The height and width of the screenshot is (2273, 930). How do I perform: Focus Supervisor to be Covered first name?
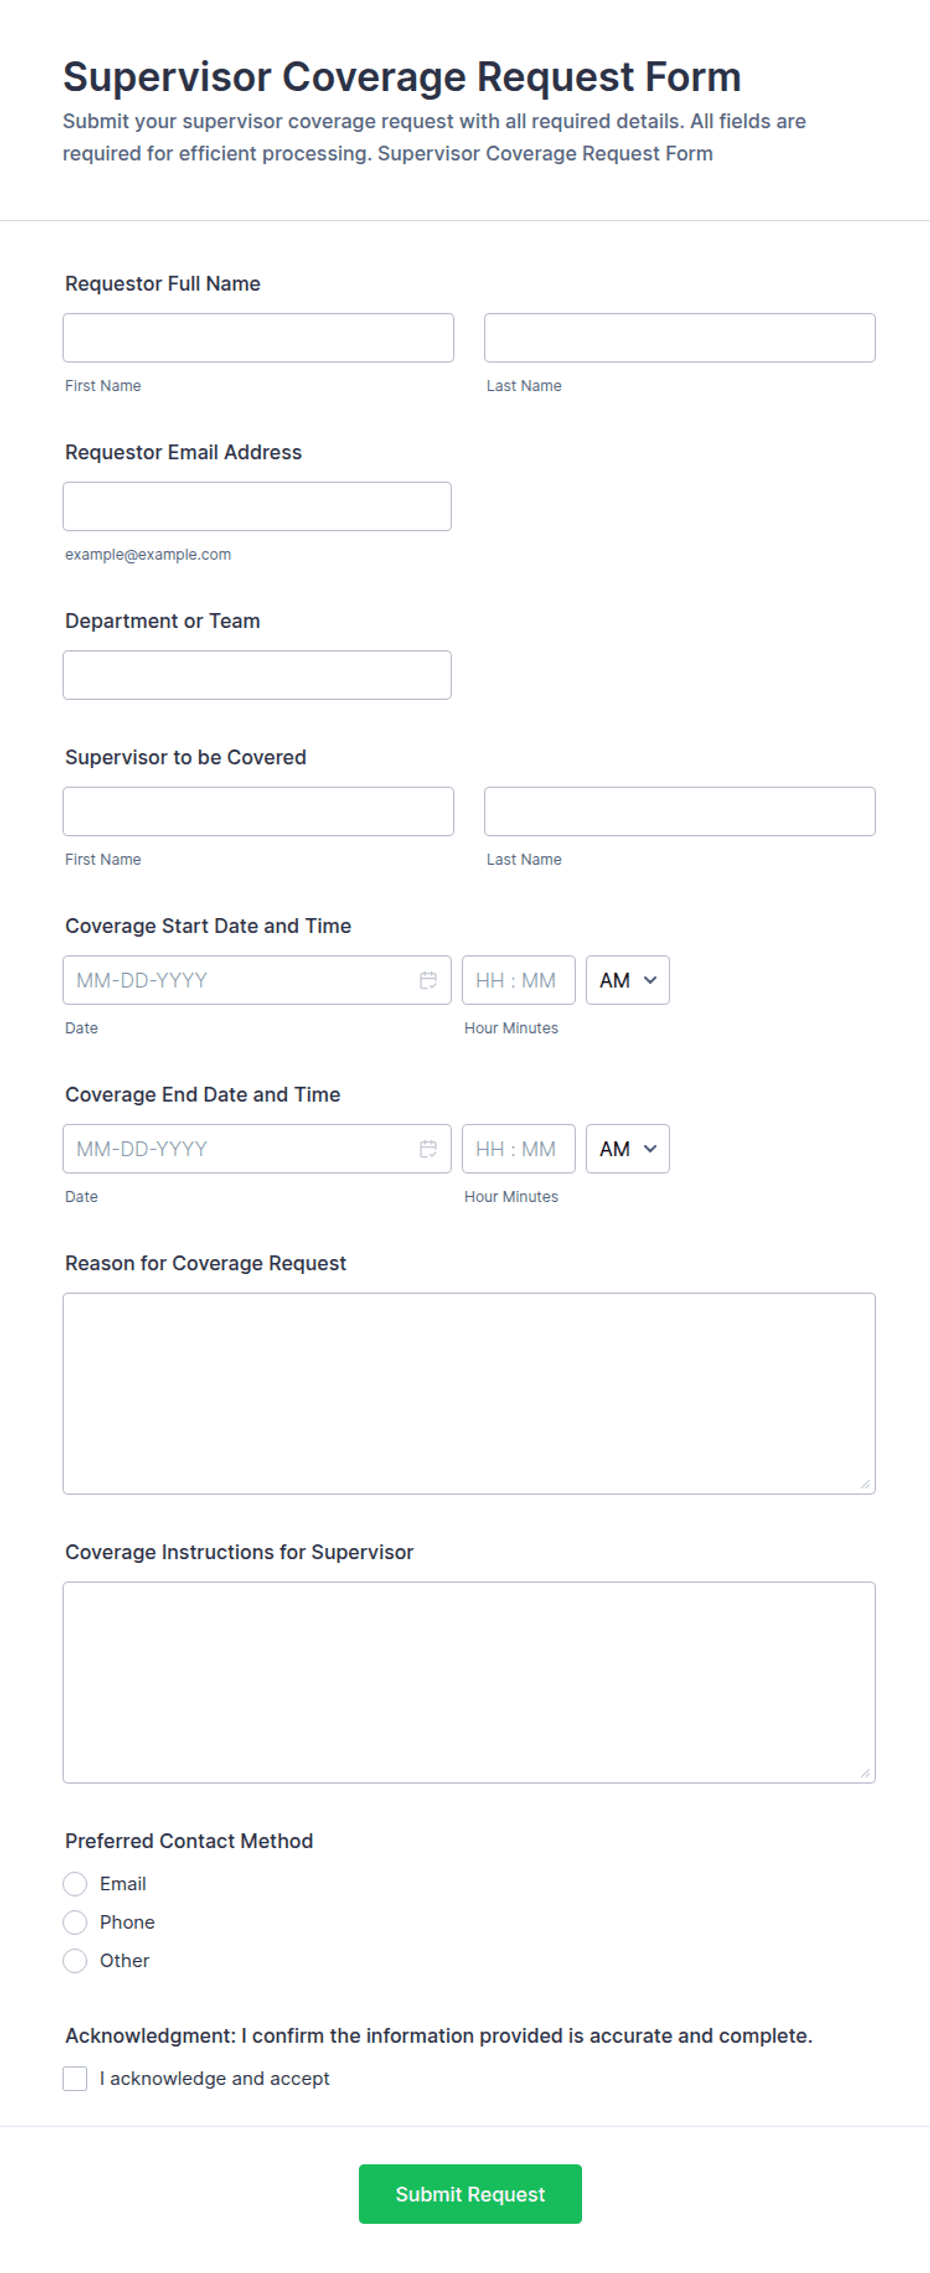coord(258,812)
